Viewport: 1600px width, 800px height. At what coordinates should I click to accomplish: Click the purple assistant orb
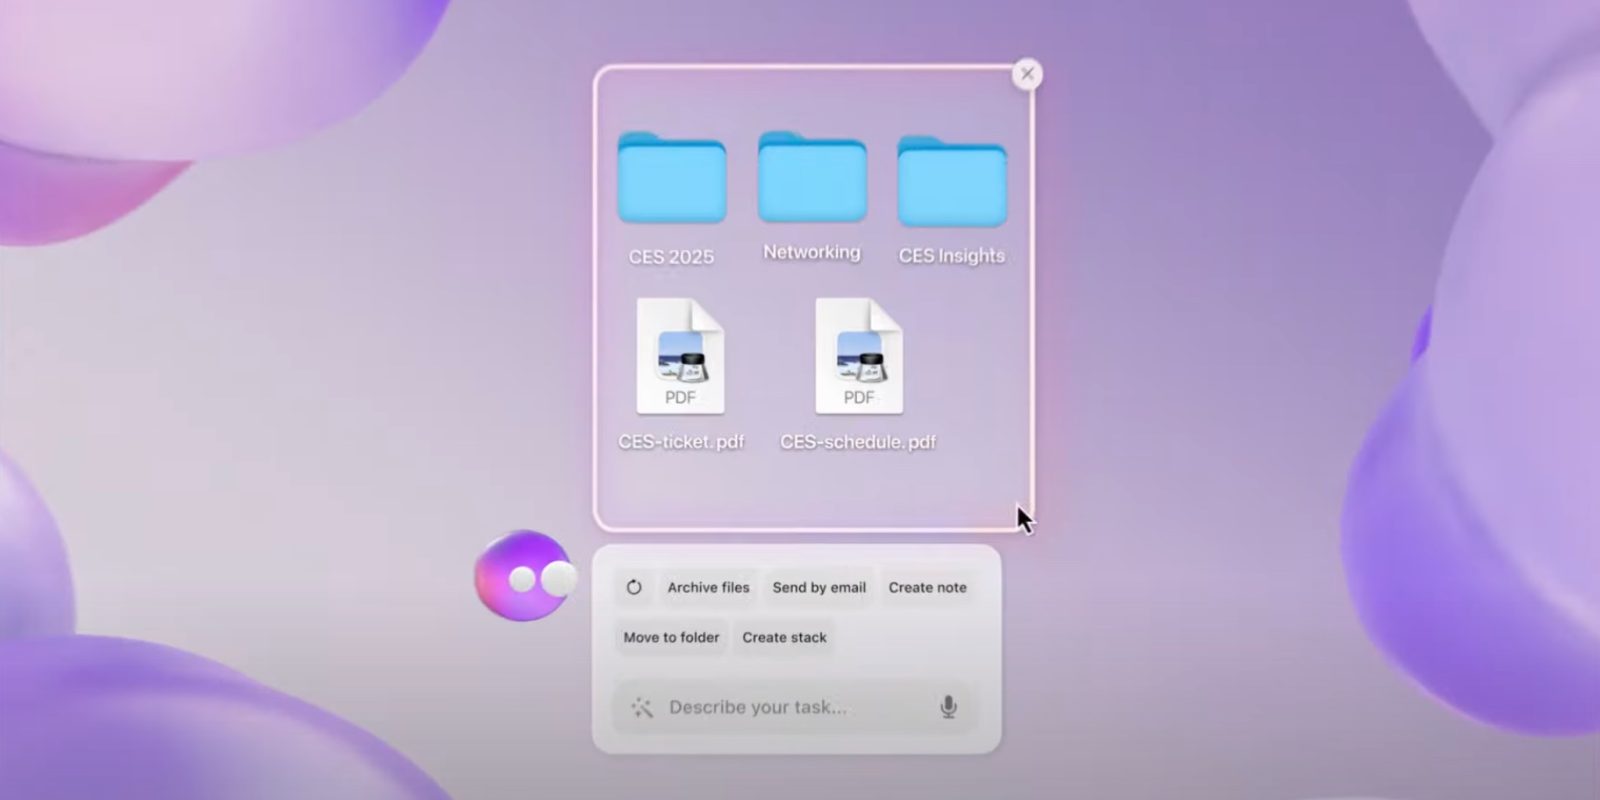coord(522,576)
